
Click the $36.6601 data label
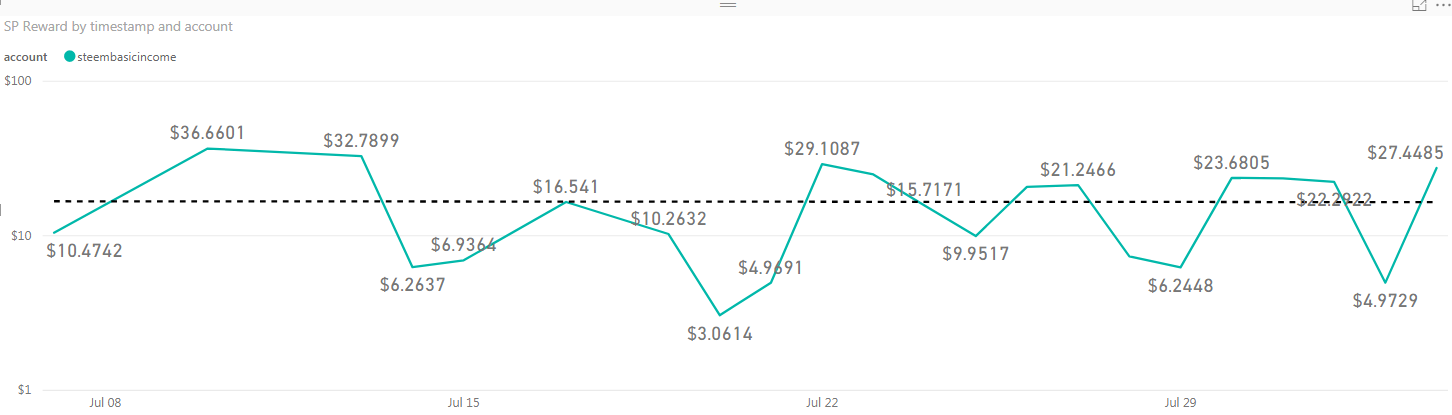pos(207,133)
